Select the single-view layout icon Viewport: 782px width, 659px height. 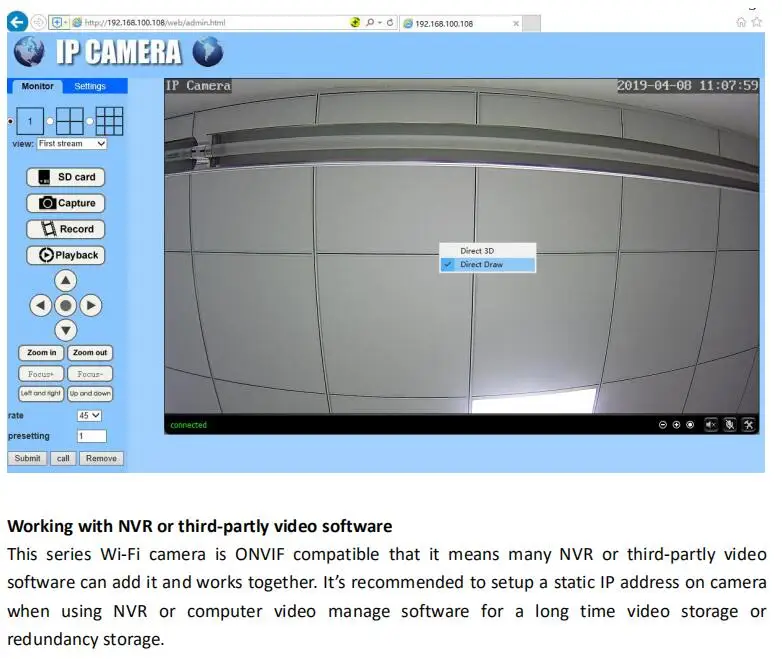click(30, 121)
